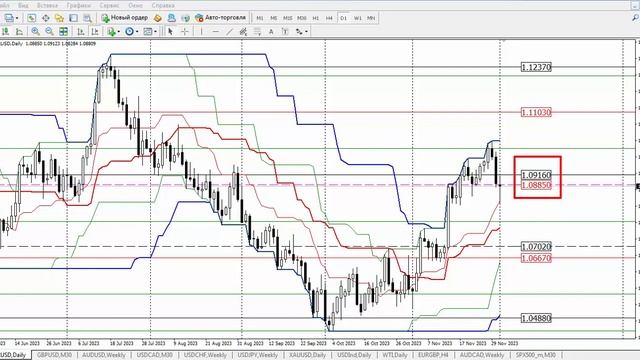Open the Графики menu
This screenshot has width=640, height=360.
79,6
